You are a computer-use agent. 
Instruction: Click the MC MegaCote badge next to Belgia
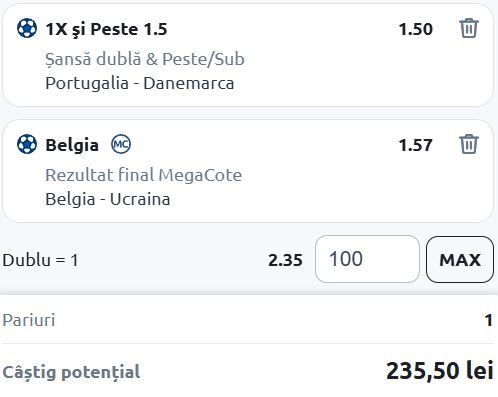point(121,144)
